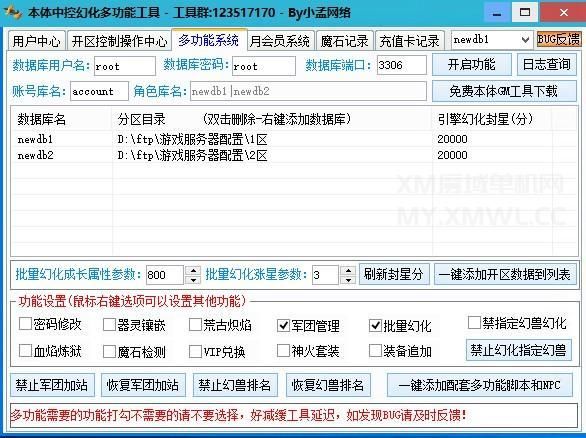
Task: Tick the VIP兑换 checkbox
Action: [x=195, y=351]
